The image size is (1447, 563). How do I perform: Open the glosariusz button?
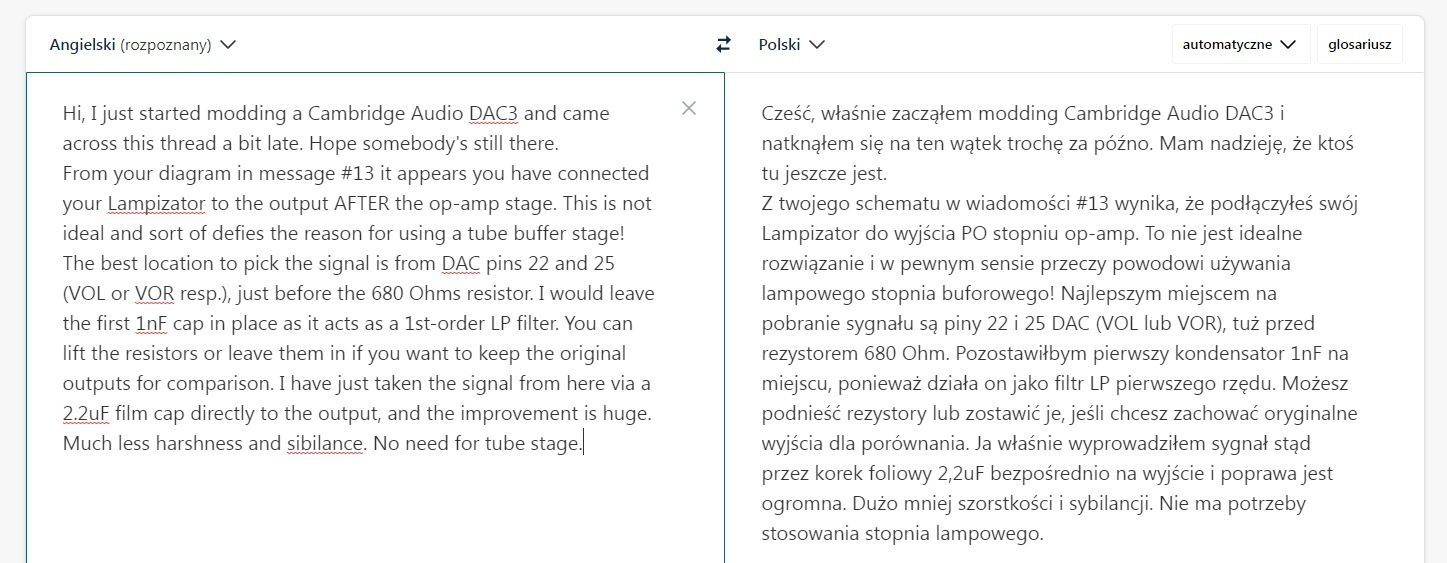1359,44
